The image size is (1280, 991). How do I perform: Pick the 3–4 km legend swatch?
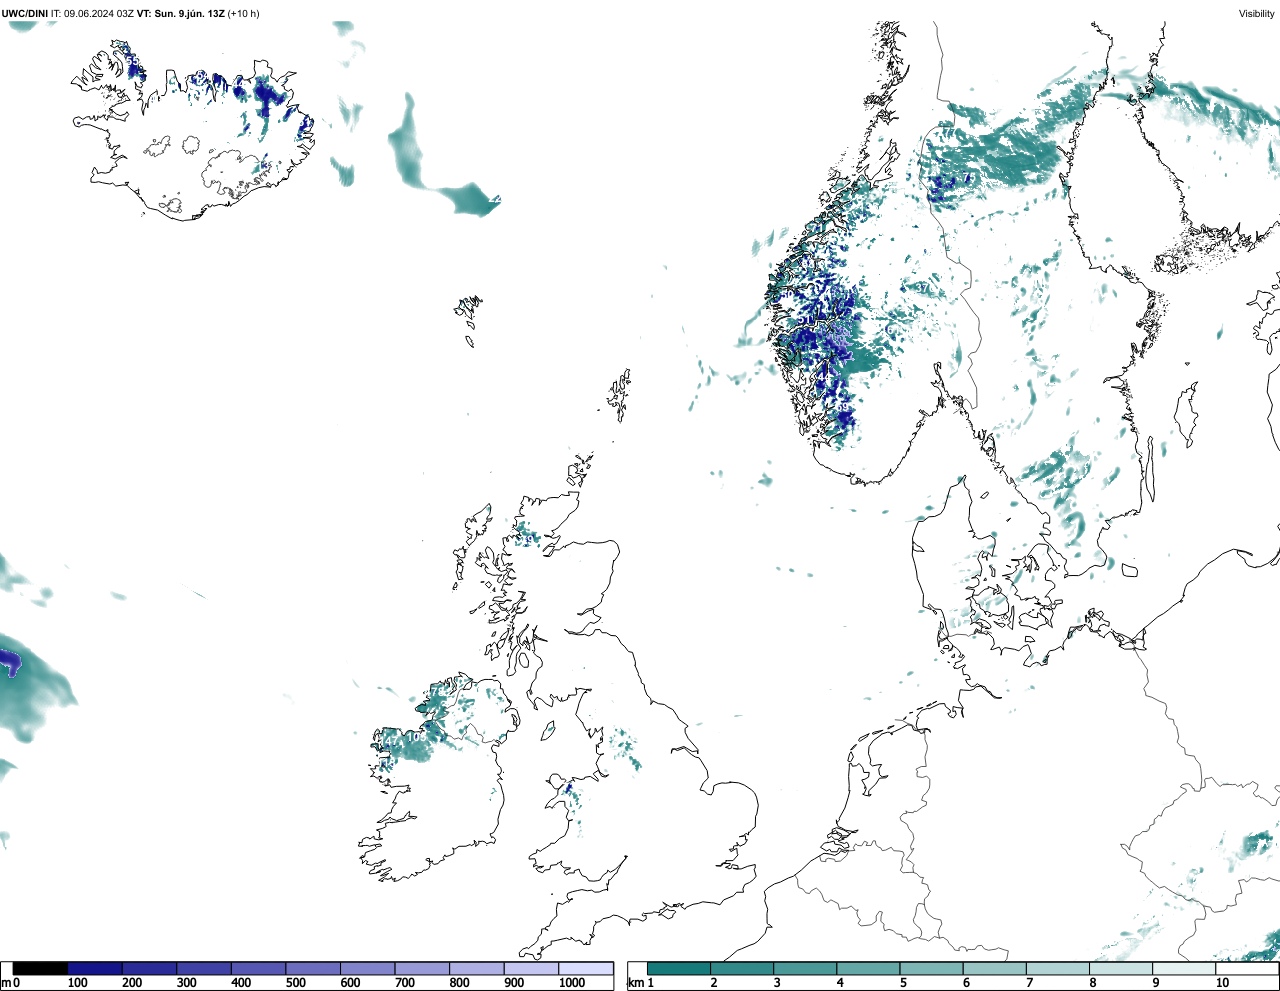click(x=805, y=968)
